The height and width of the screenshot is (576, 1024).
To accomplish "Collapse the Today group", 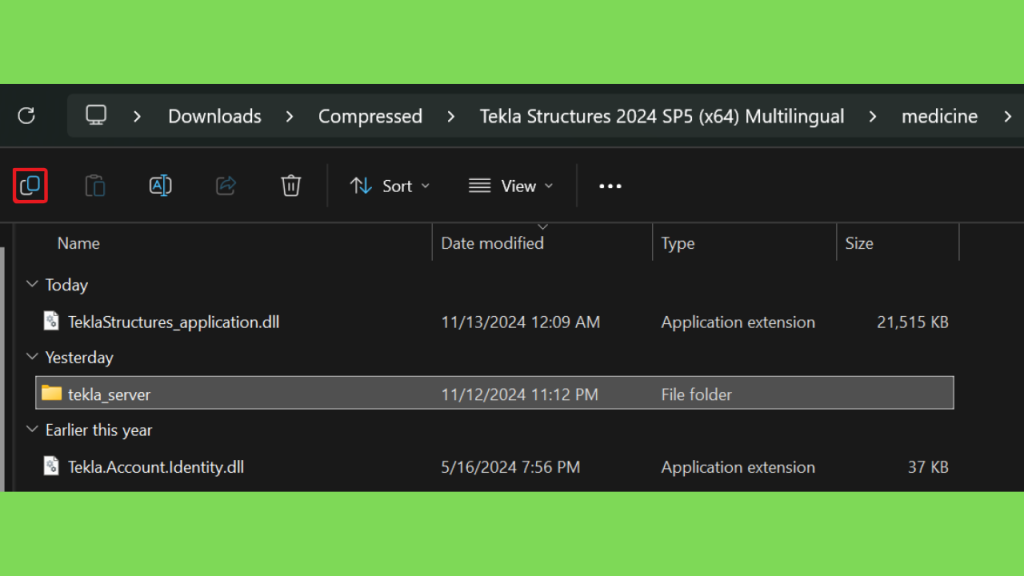I will tap(32, 284).
